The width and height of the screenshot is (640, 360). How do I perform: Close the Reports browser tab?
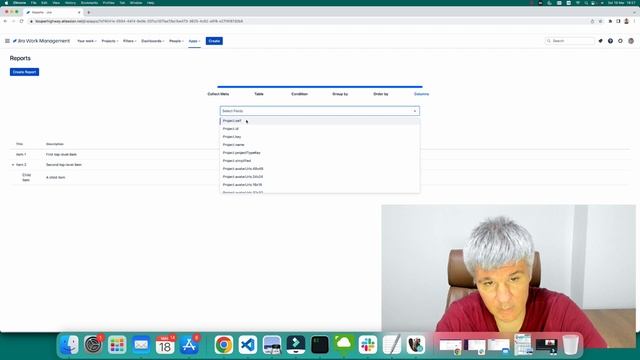click(x=79, y=12)
